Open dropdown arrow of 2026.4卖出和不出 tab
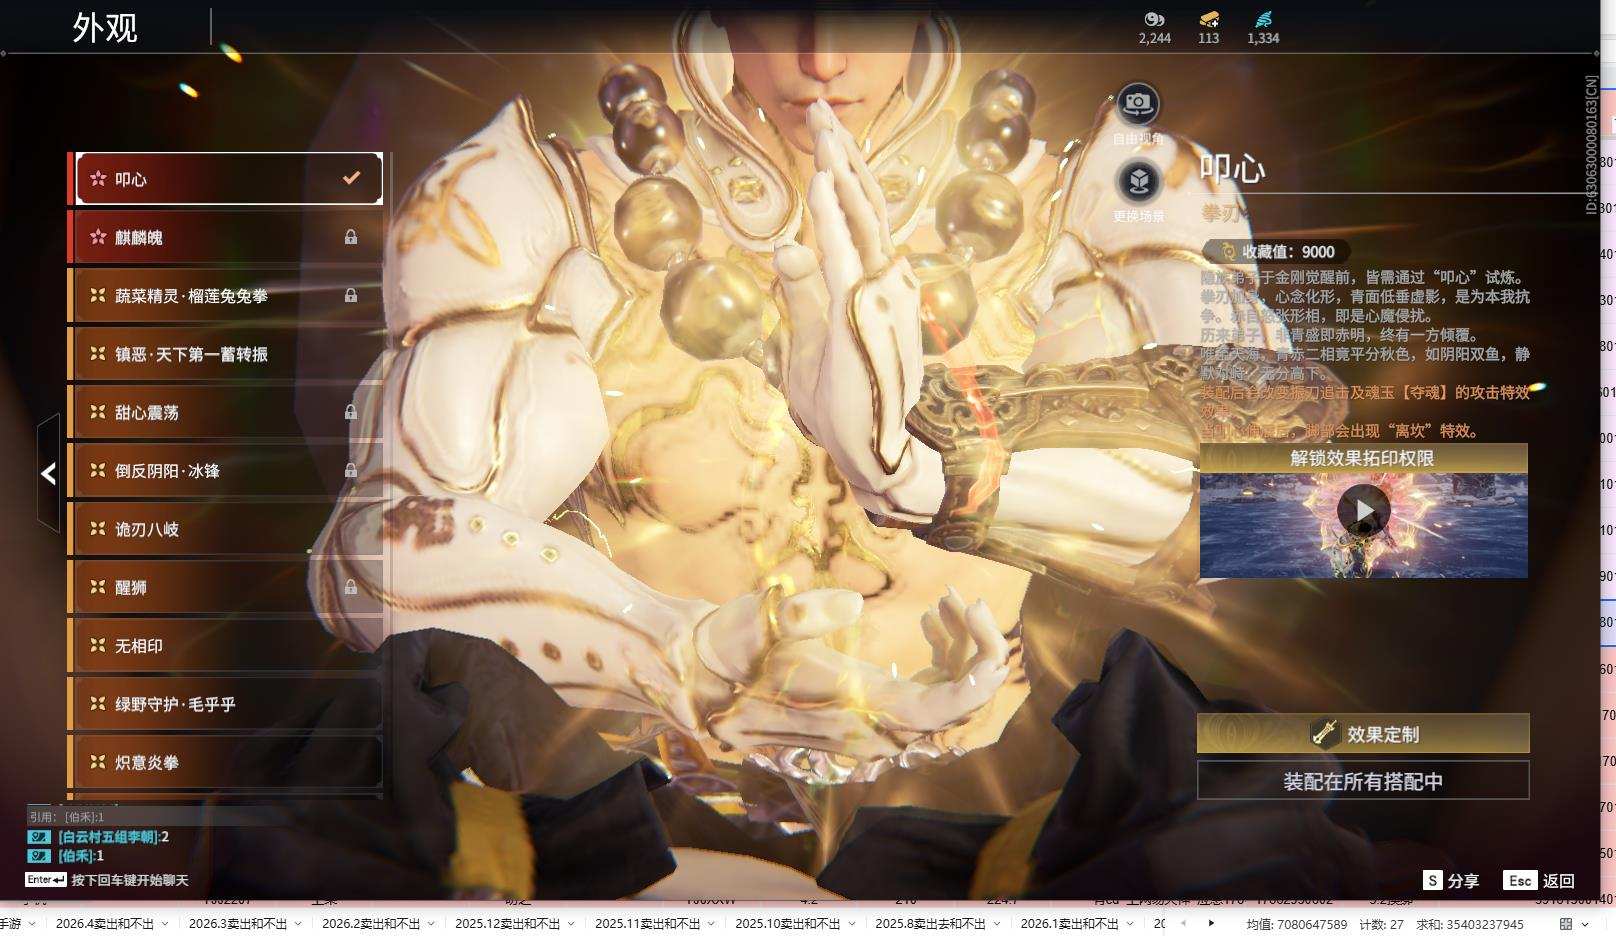The width and height of the screenshot is (1616, 939). (165, 924)
